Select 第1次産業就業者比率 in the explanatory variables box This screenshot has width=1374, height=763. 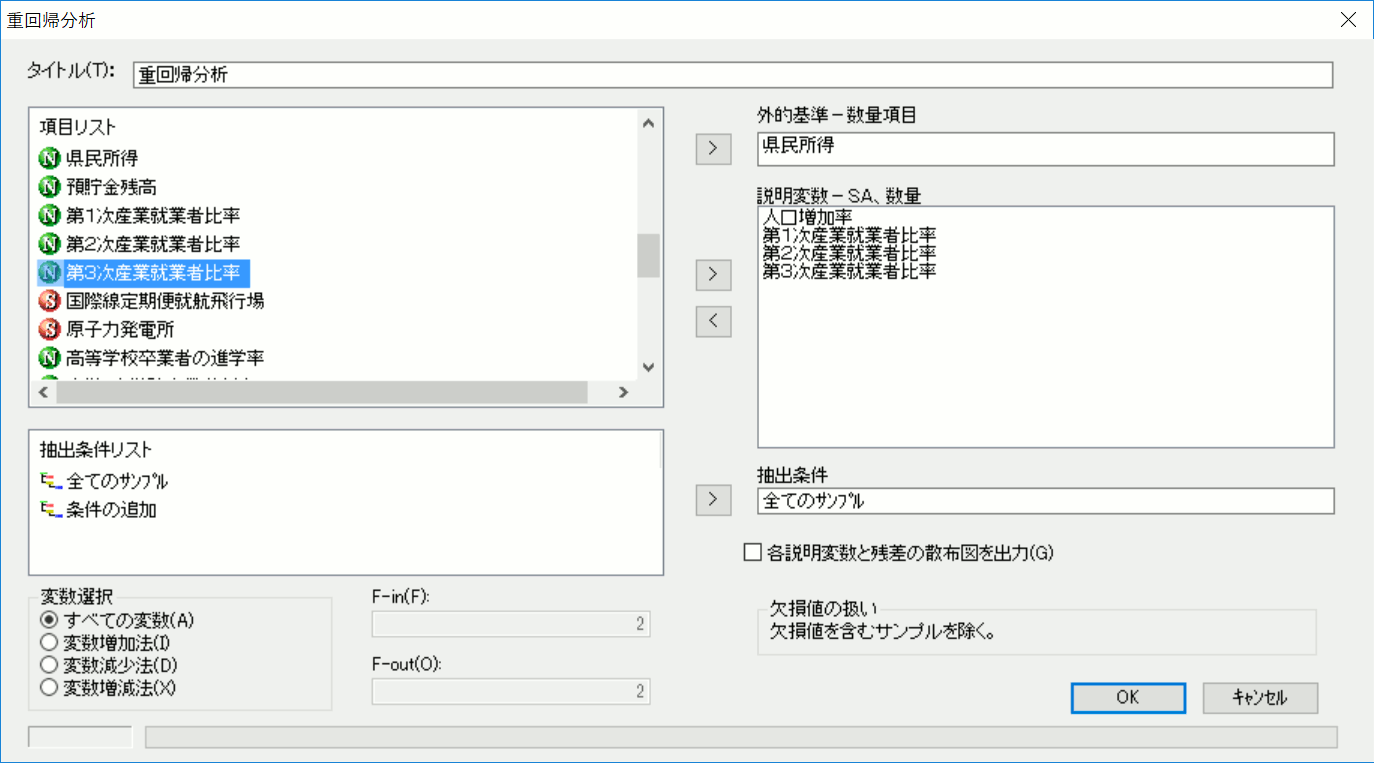pyautogui.click(x=849, y=235)
